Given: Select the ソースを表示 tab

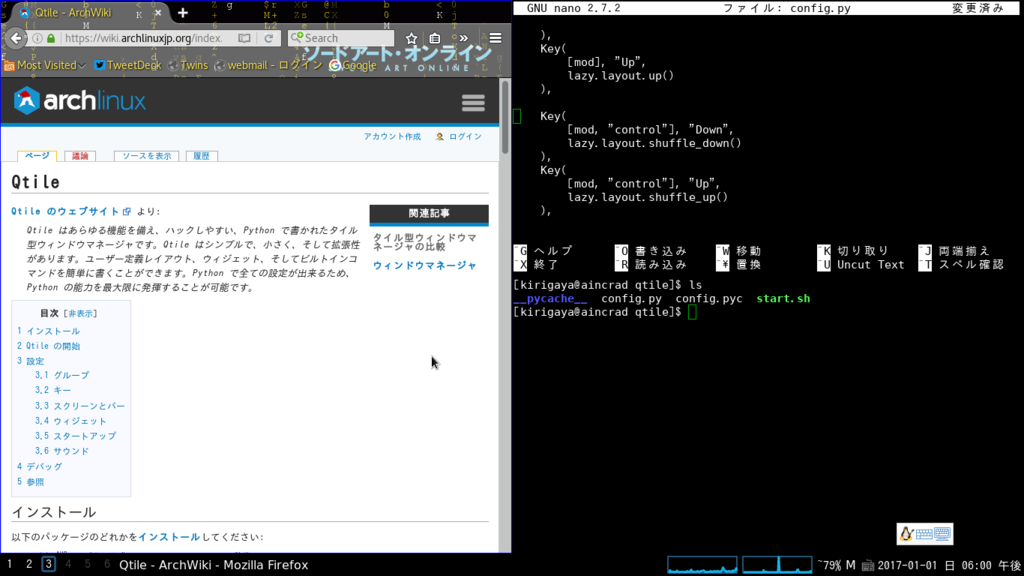Looking at the screenshot, I should [146, 156].
